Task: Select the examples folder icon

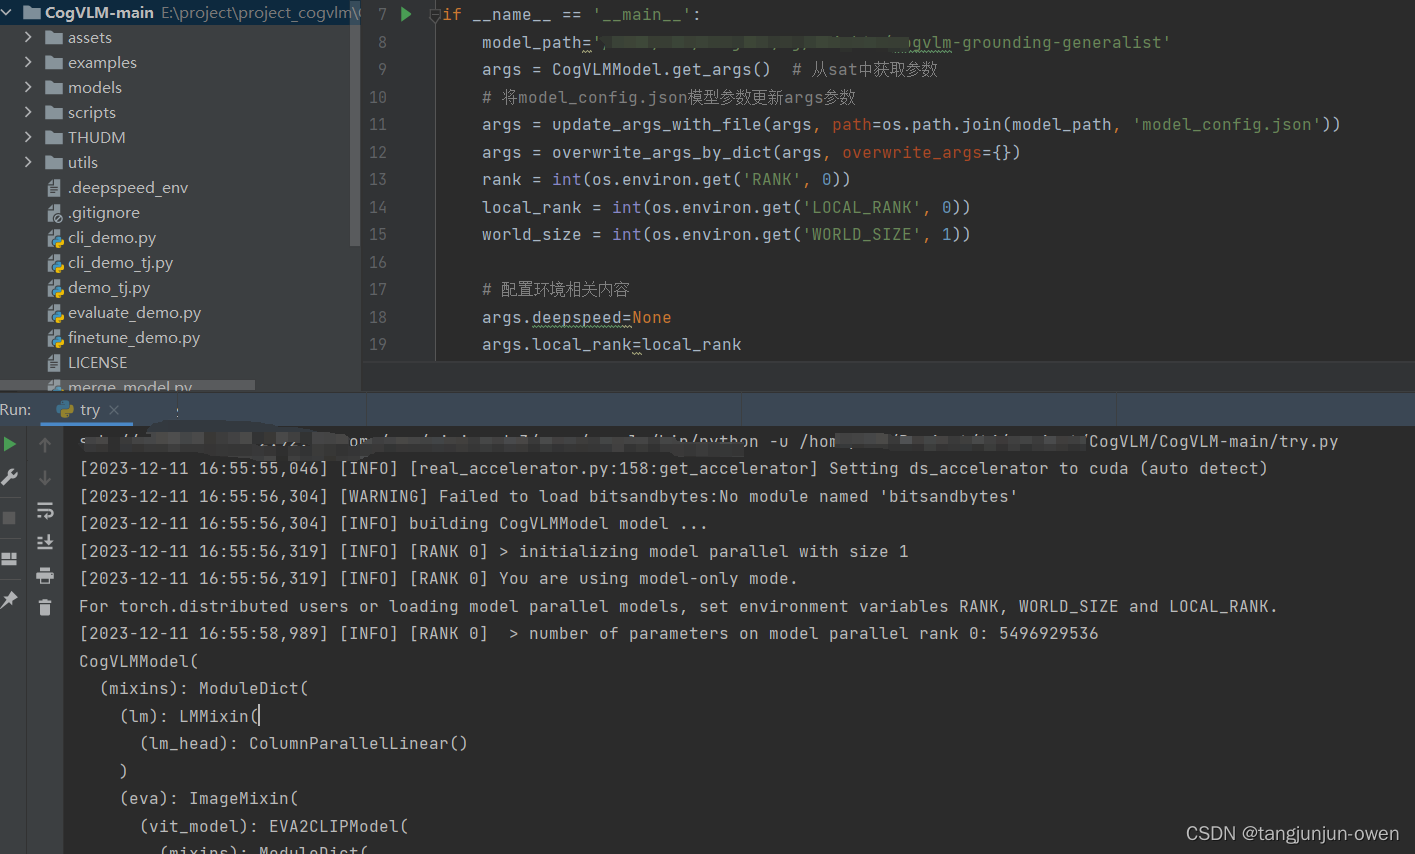Action: click(54, 63)
